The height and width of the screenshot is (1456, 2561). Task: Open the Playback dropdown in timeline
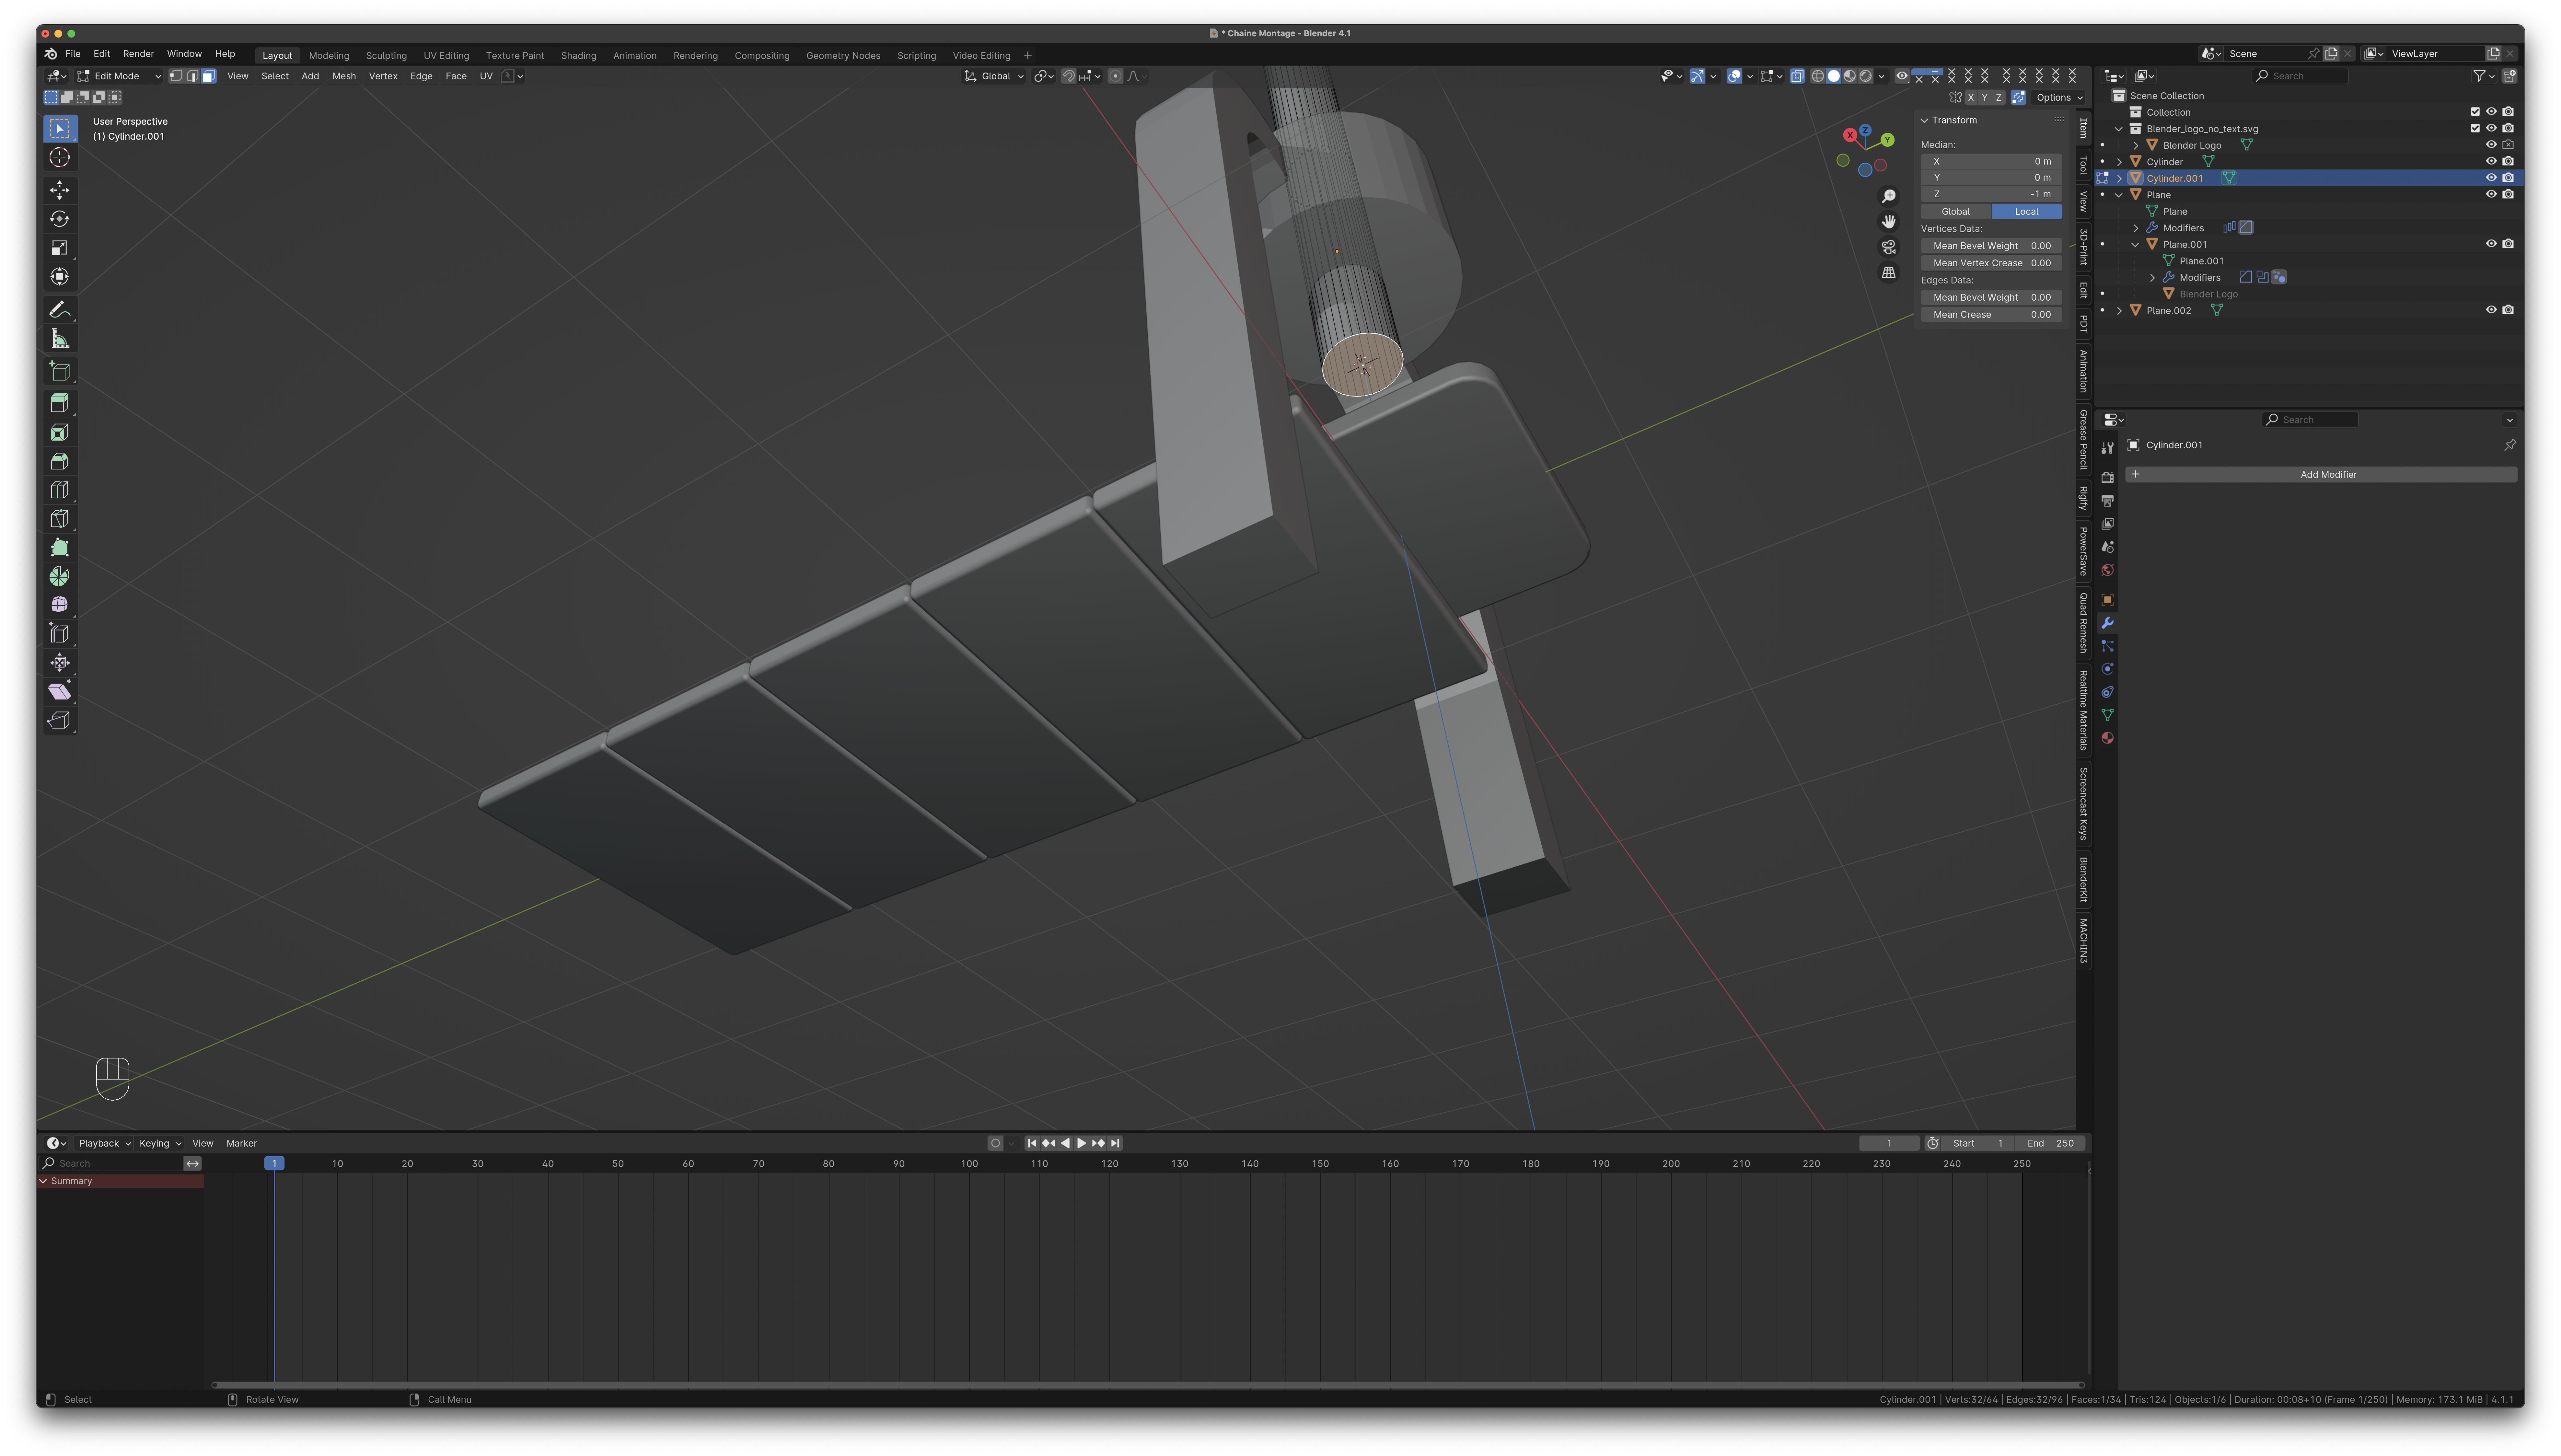pyautogui.click(x=104, y=1143)
